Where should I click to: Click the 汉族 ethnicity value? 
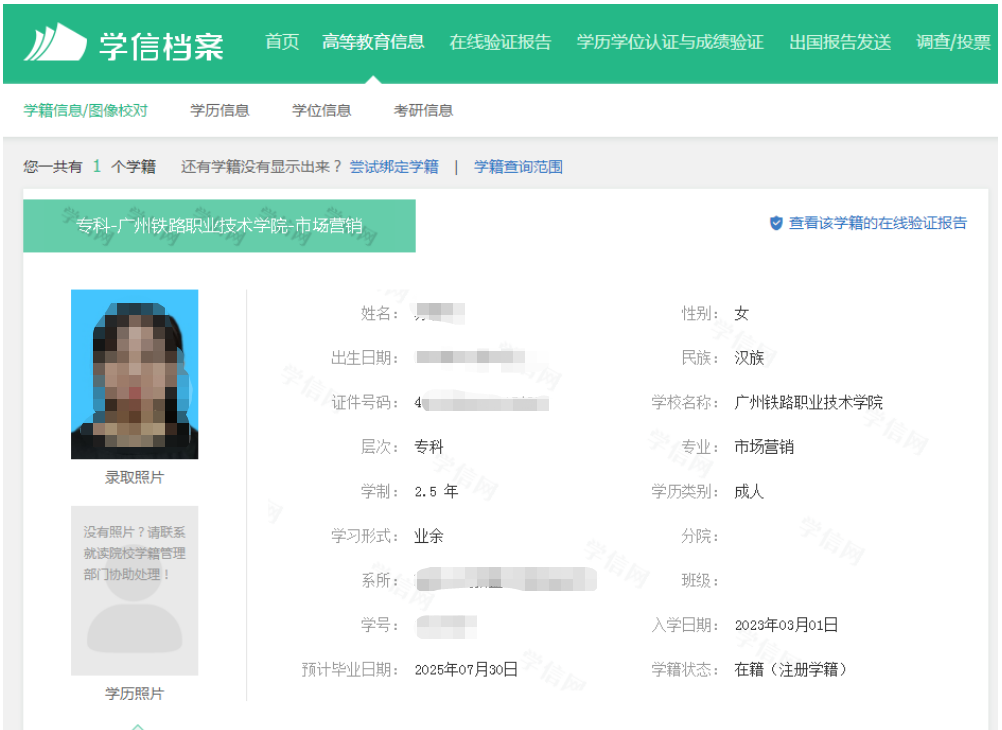click(x=749, y=357)
